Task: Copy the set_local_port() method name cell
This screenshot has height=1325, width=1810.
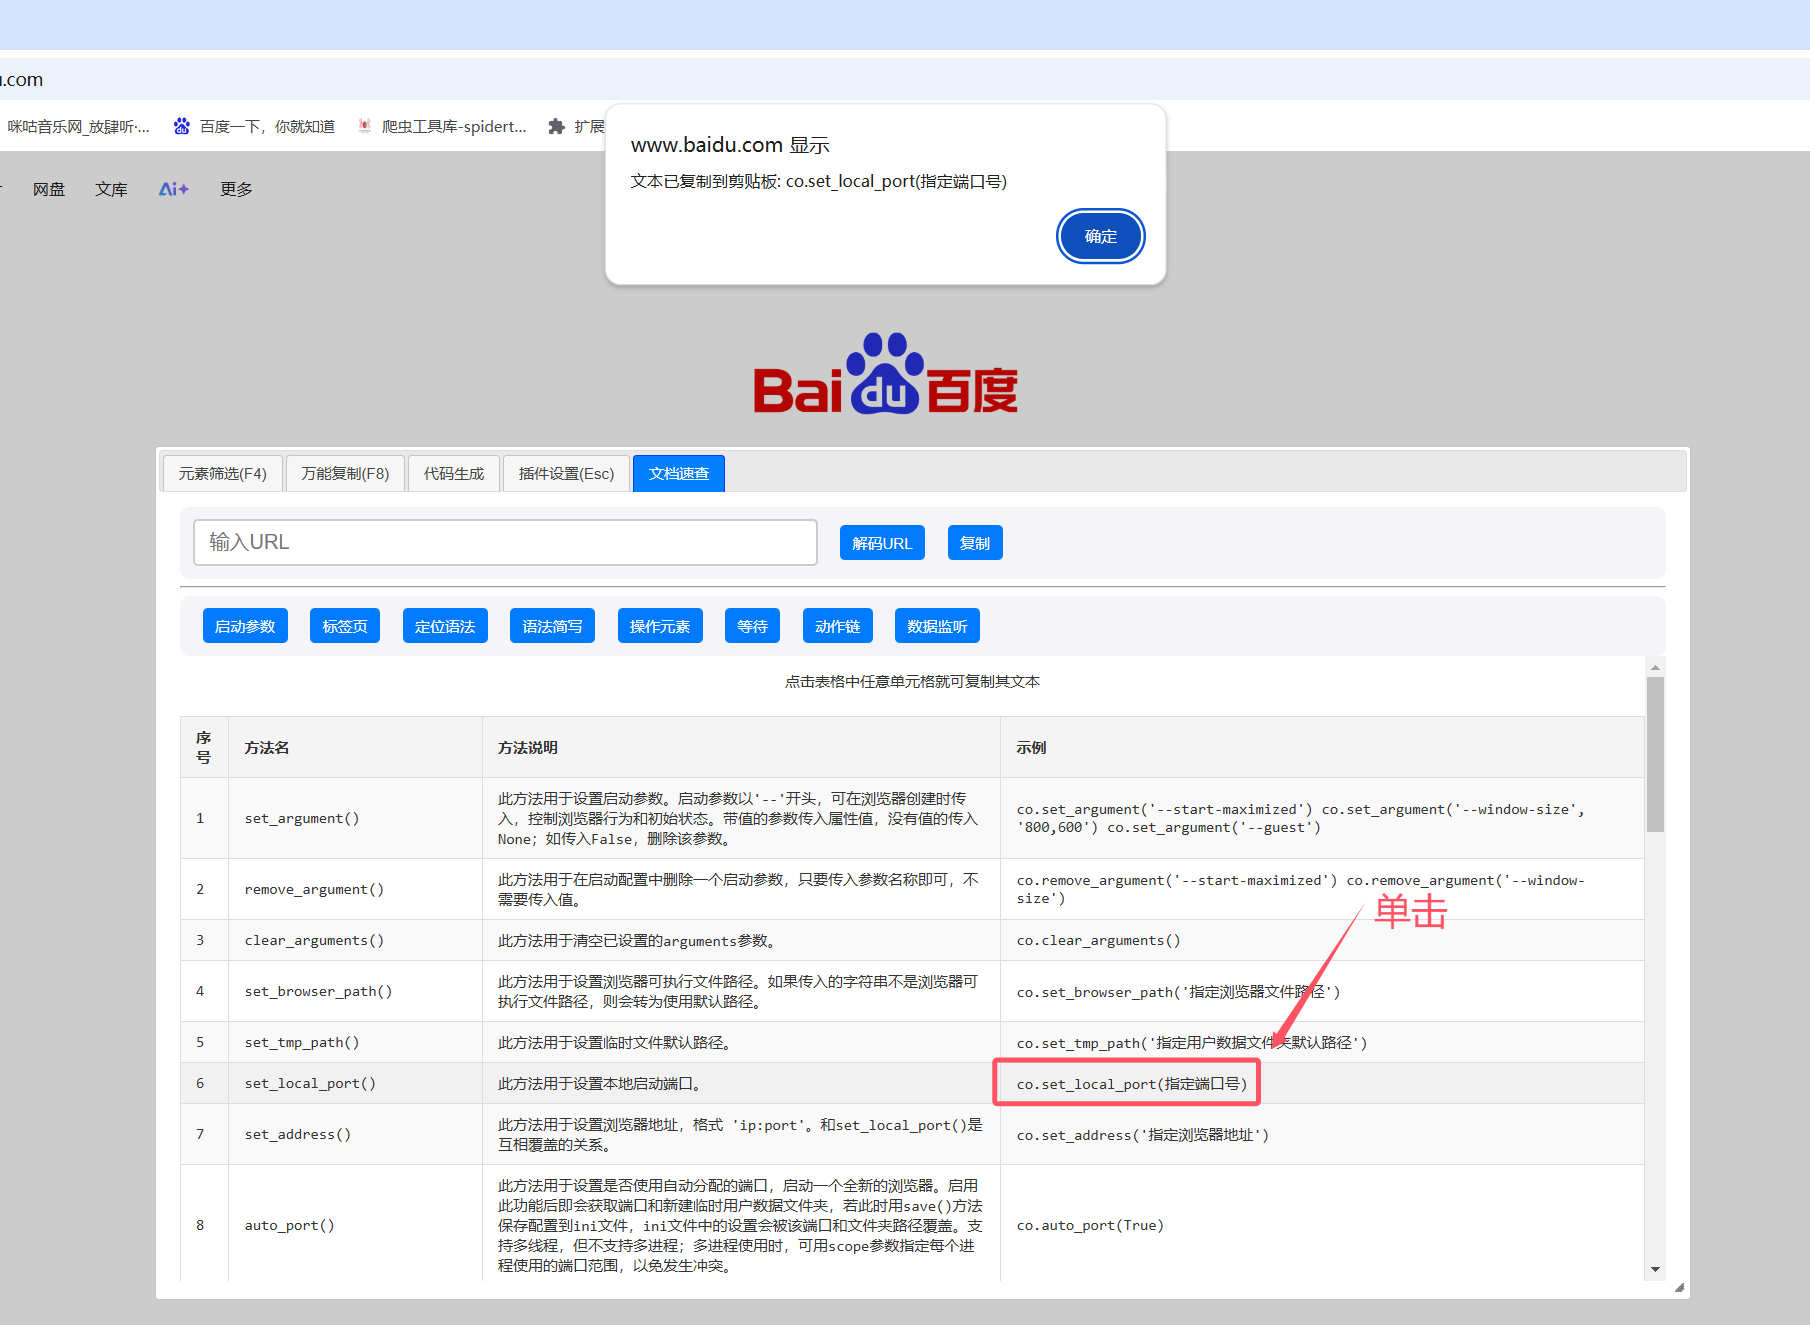Action: (355, 1083)
